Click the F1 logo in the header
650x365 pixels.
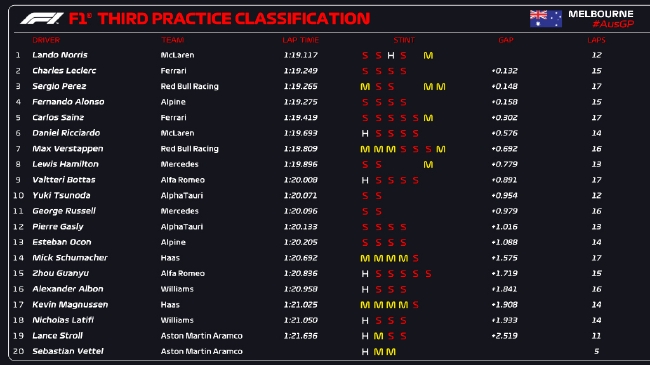[41, 18]
